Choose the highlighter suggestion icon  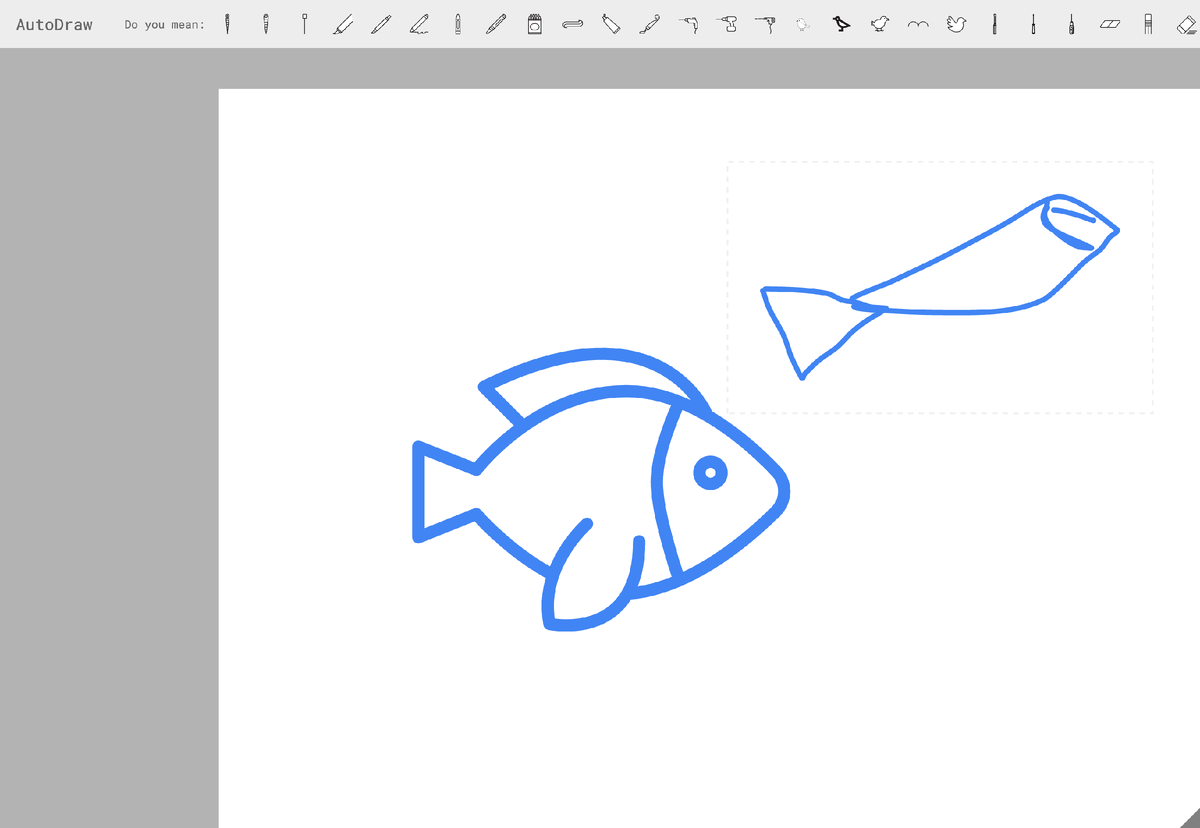(x=341, y=24)
